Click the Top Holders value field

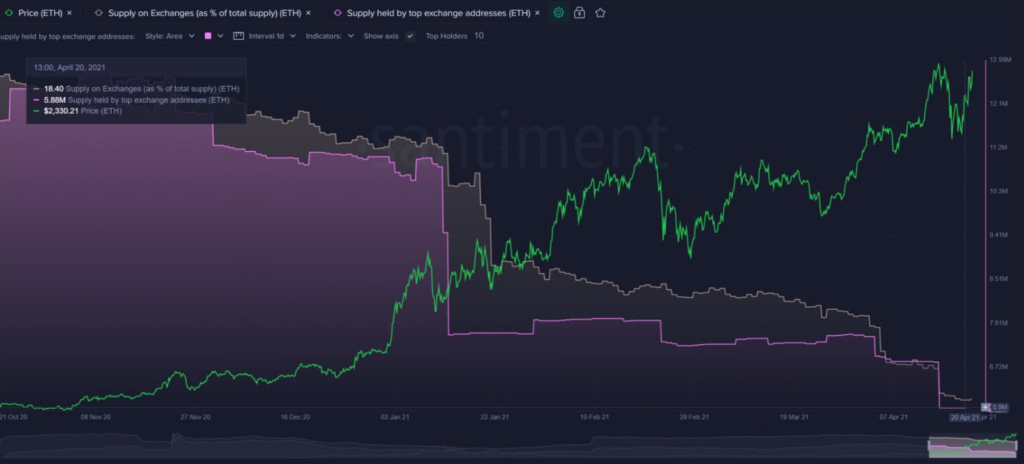tap(479, 36)
